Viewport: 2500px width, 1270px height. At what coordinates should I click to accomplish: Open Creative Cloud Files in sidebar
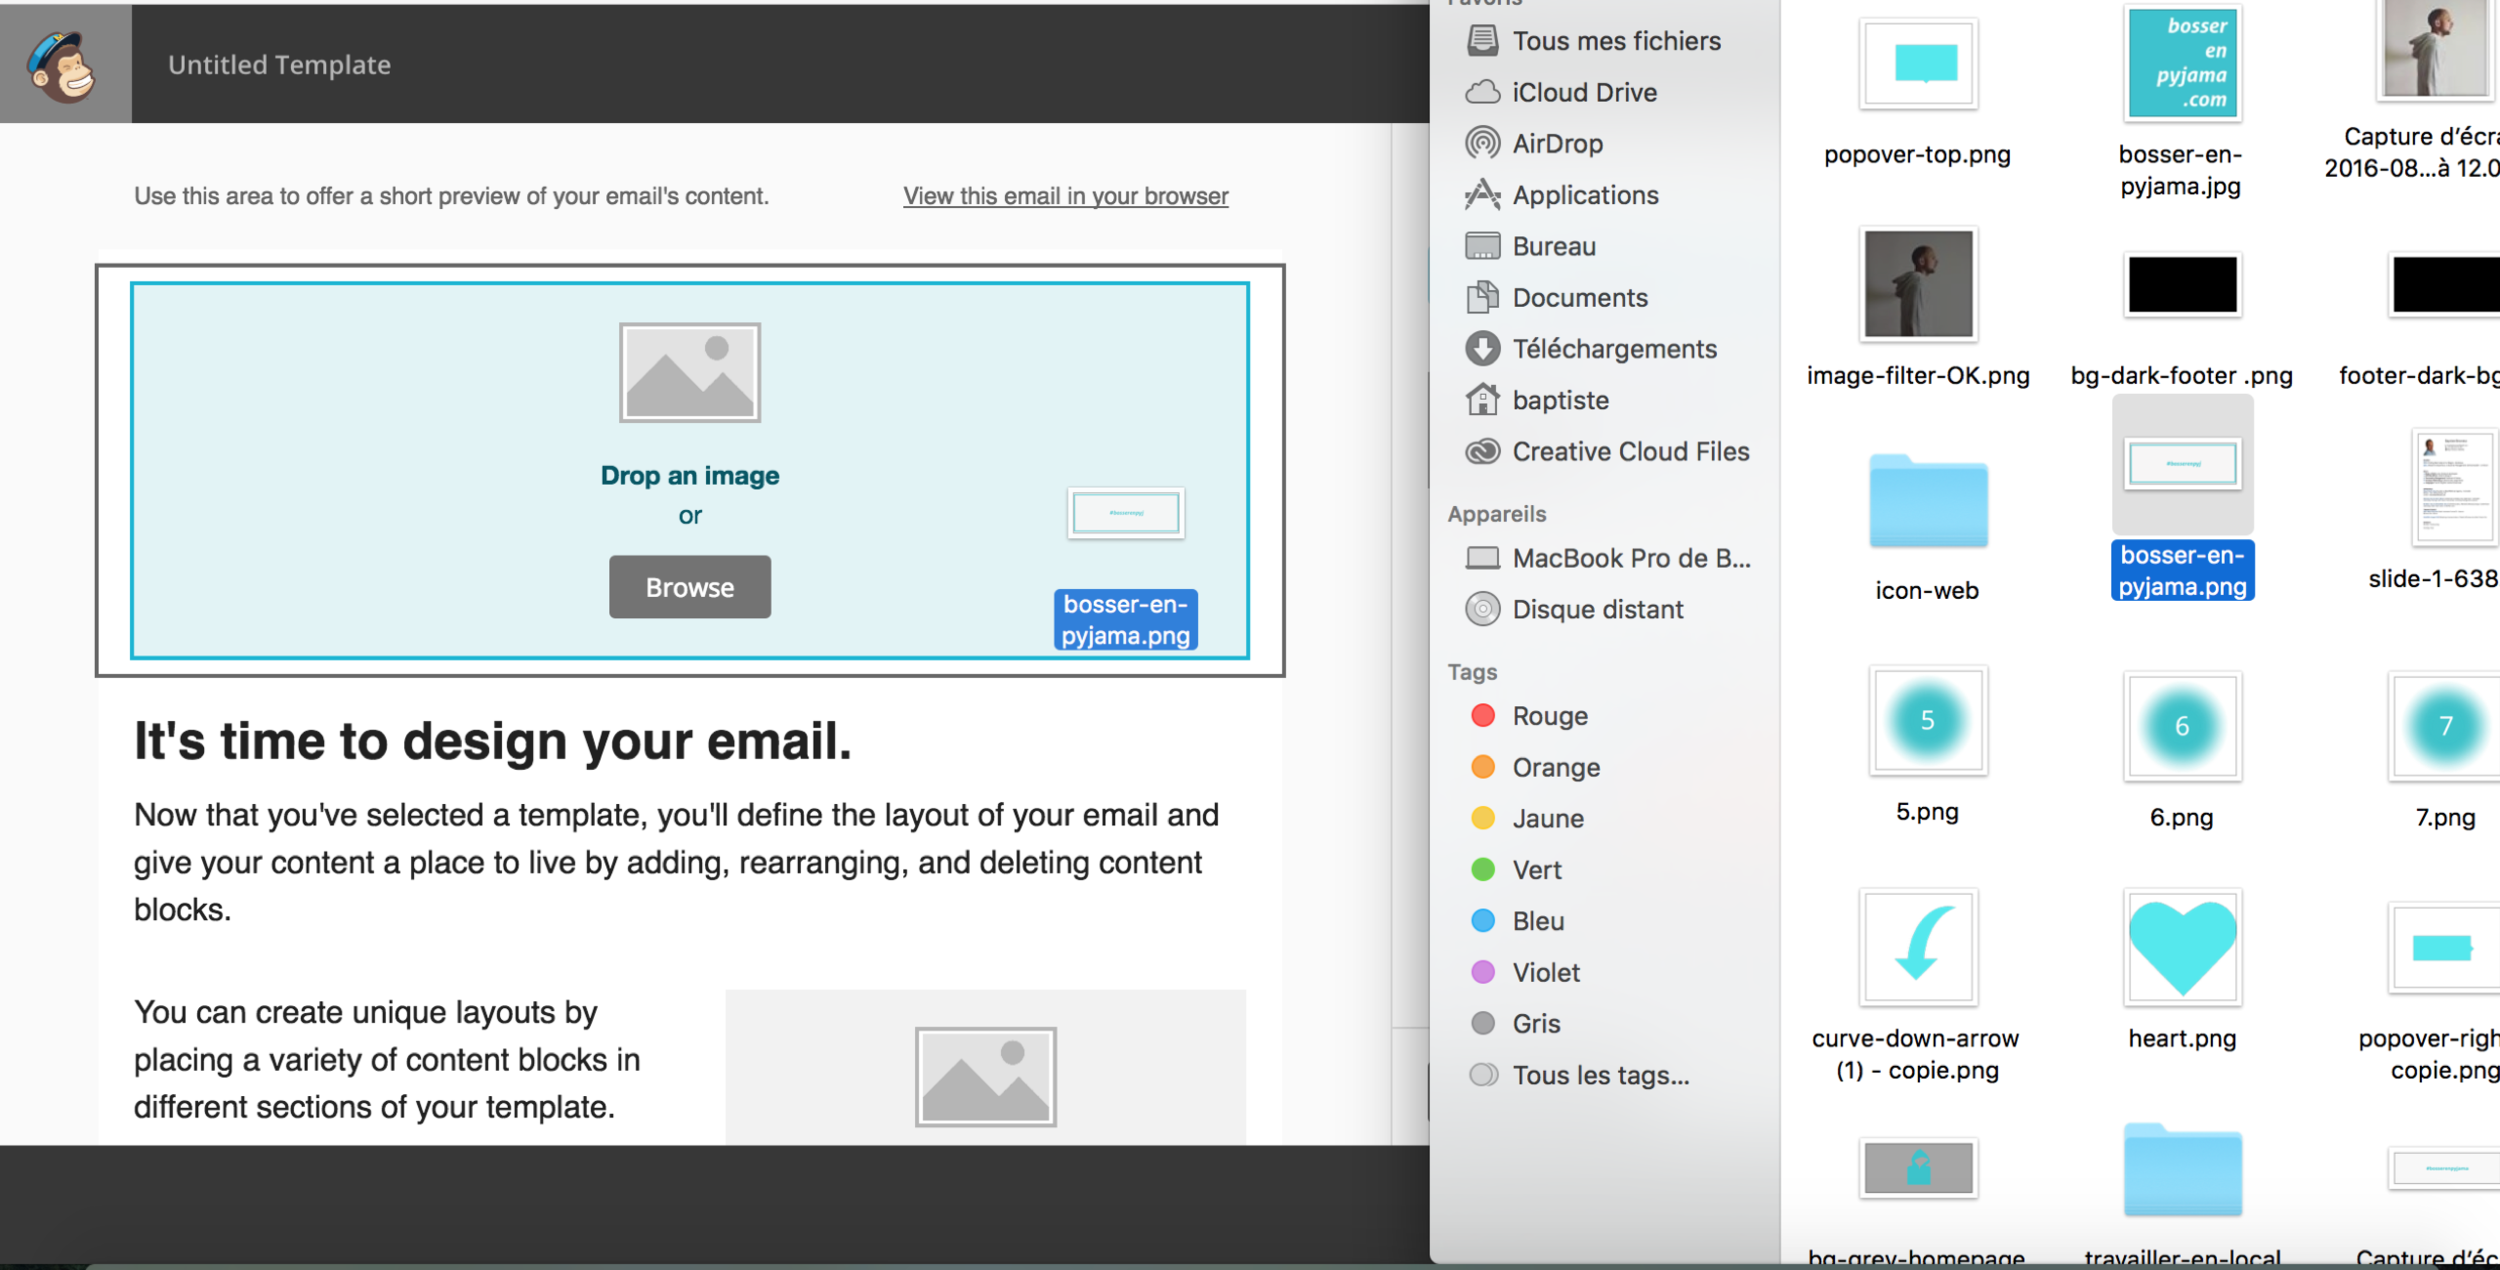[1629, 452]
